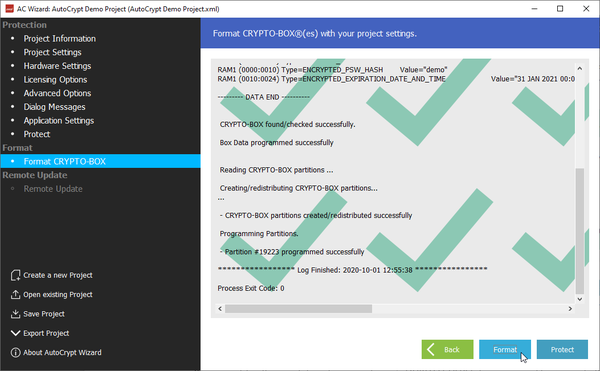Screen dimensions: 600x371
Task: Click the log scroll up arrow
Action: click(579, 68)
